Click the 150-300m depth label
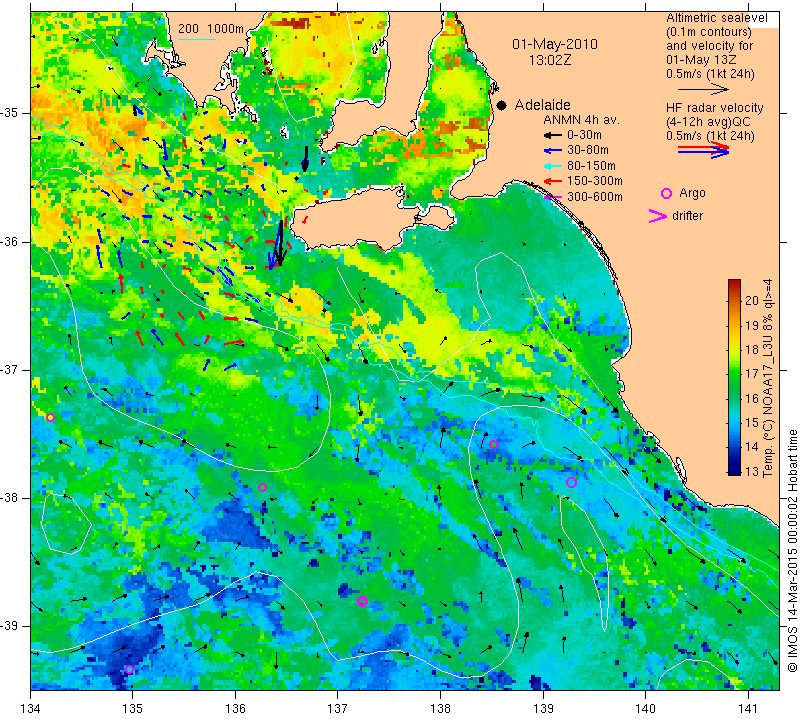 click(595, 181)
